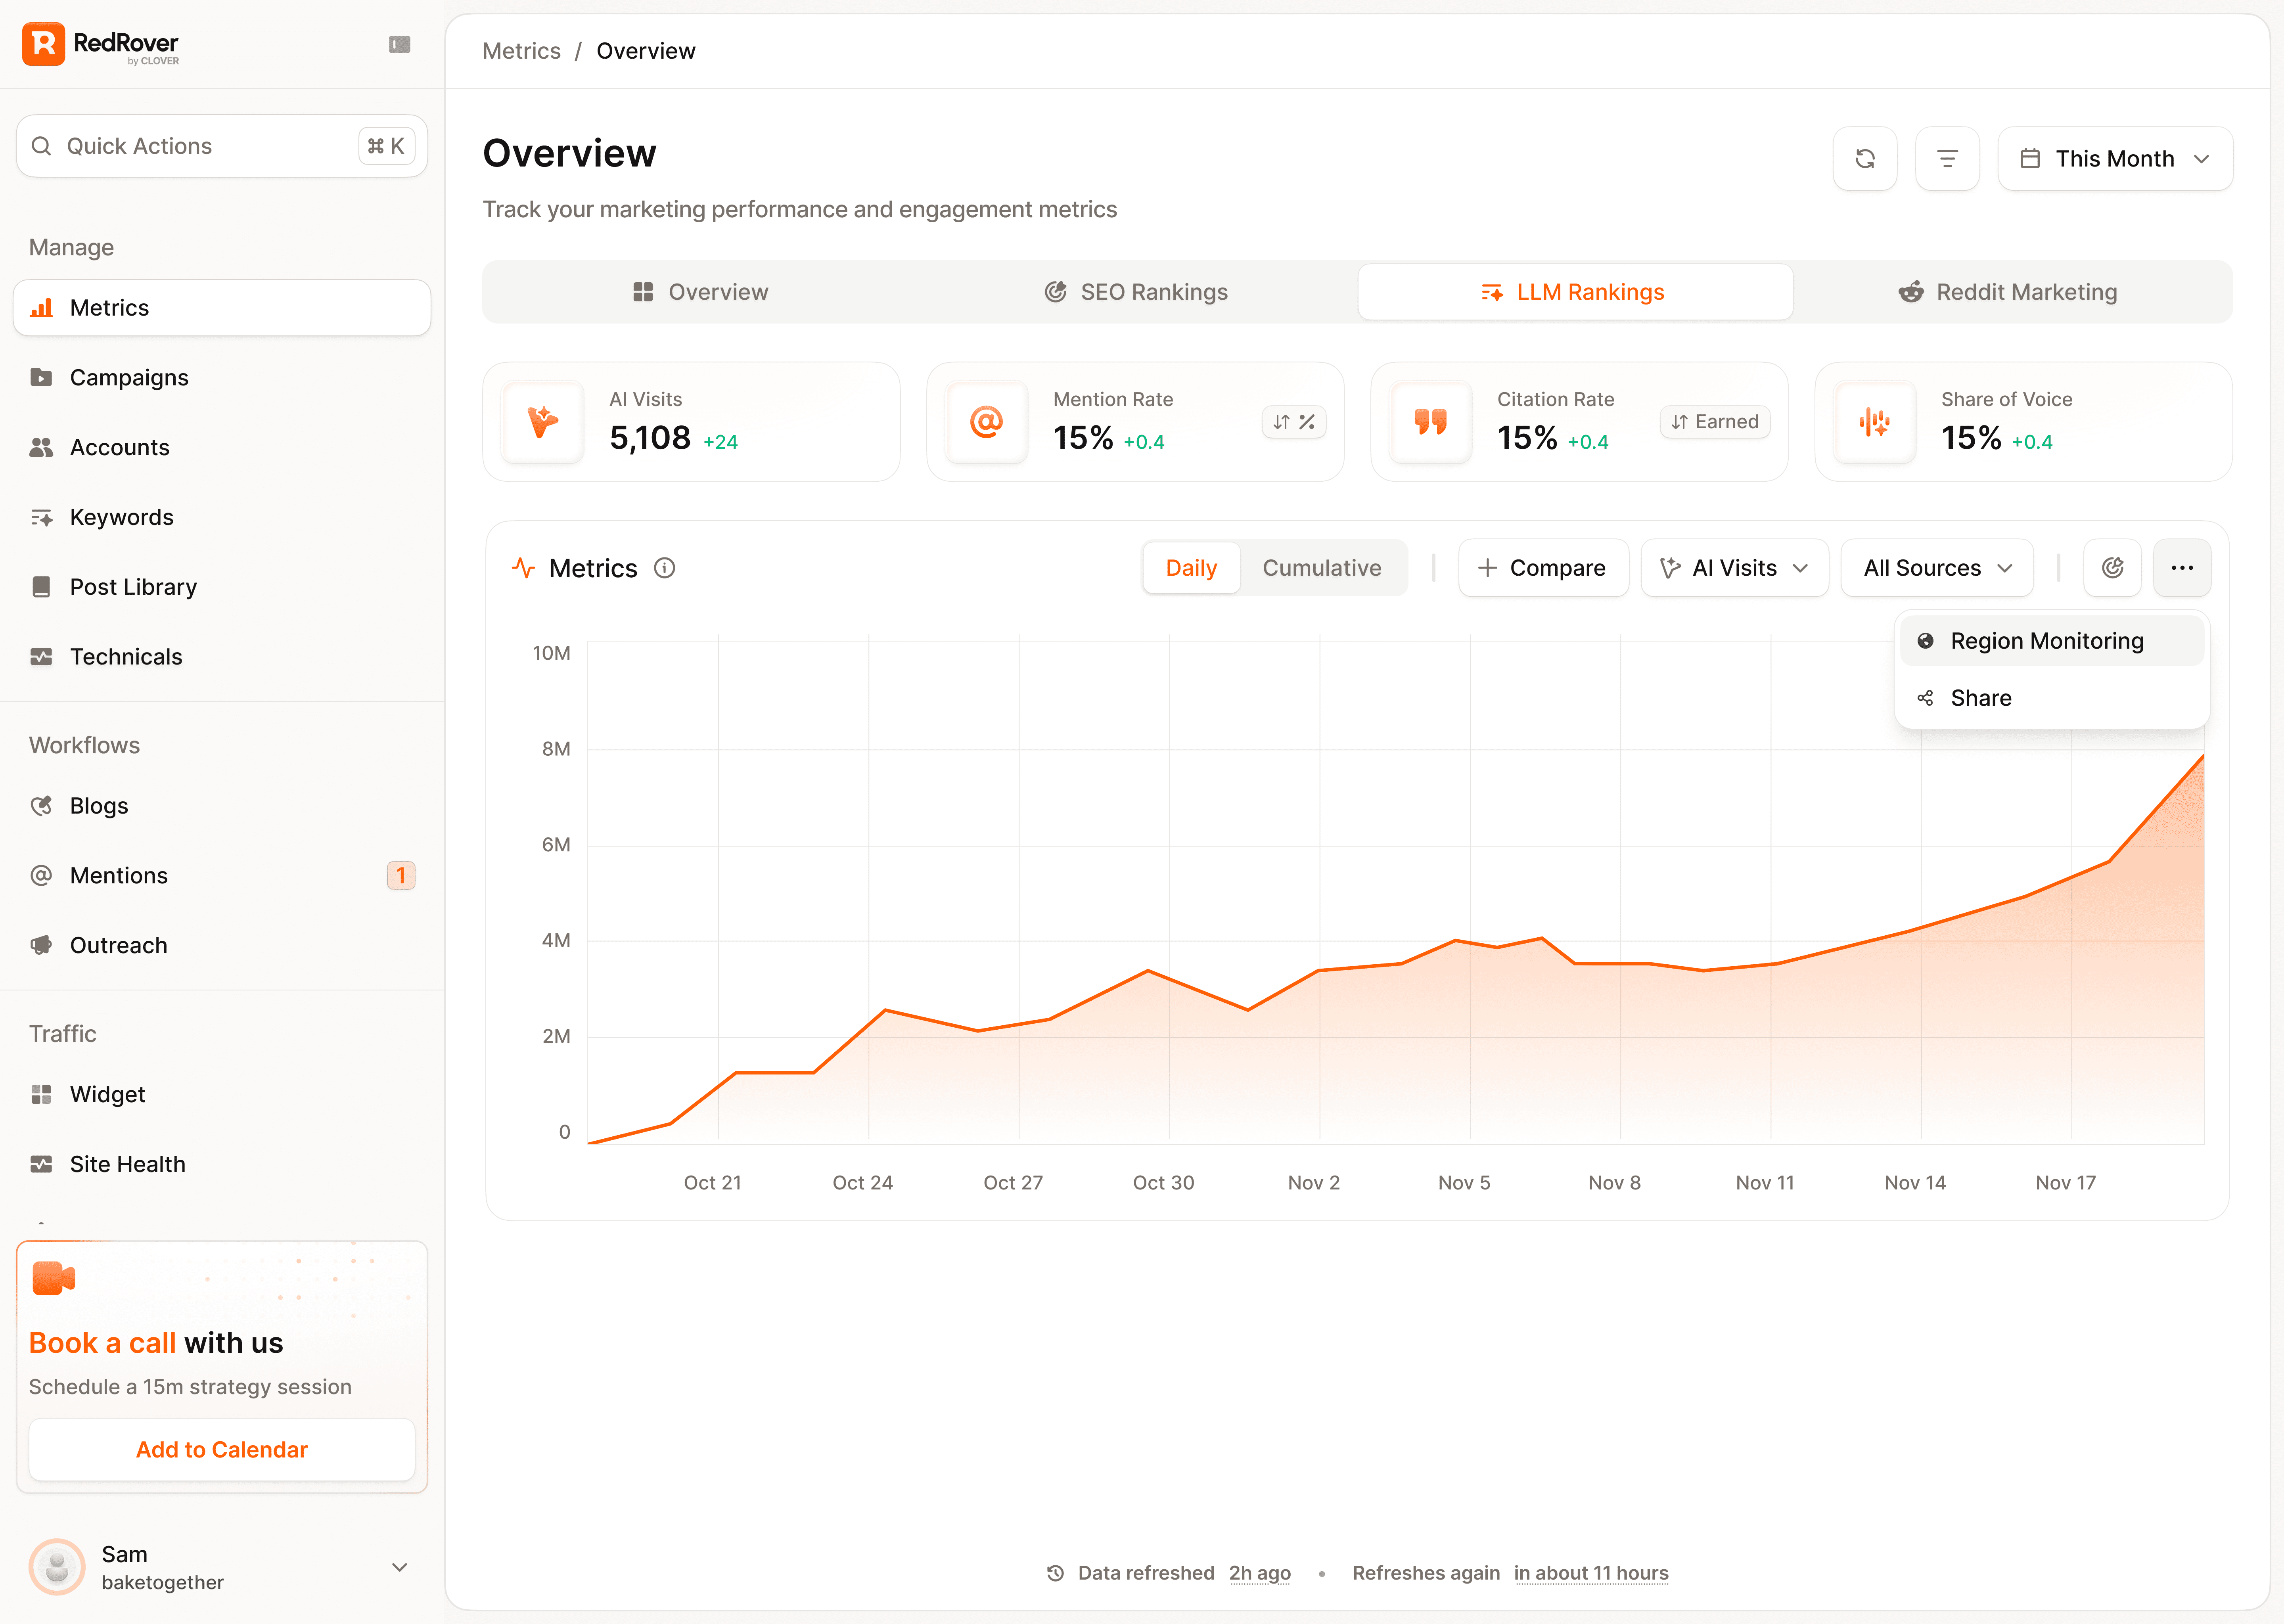Select Region Monitoring from the menu
The width and height of the screenshot is (2284, 1624).
coord(2046,641)
